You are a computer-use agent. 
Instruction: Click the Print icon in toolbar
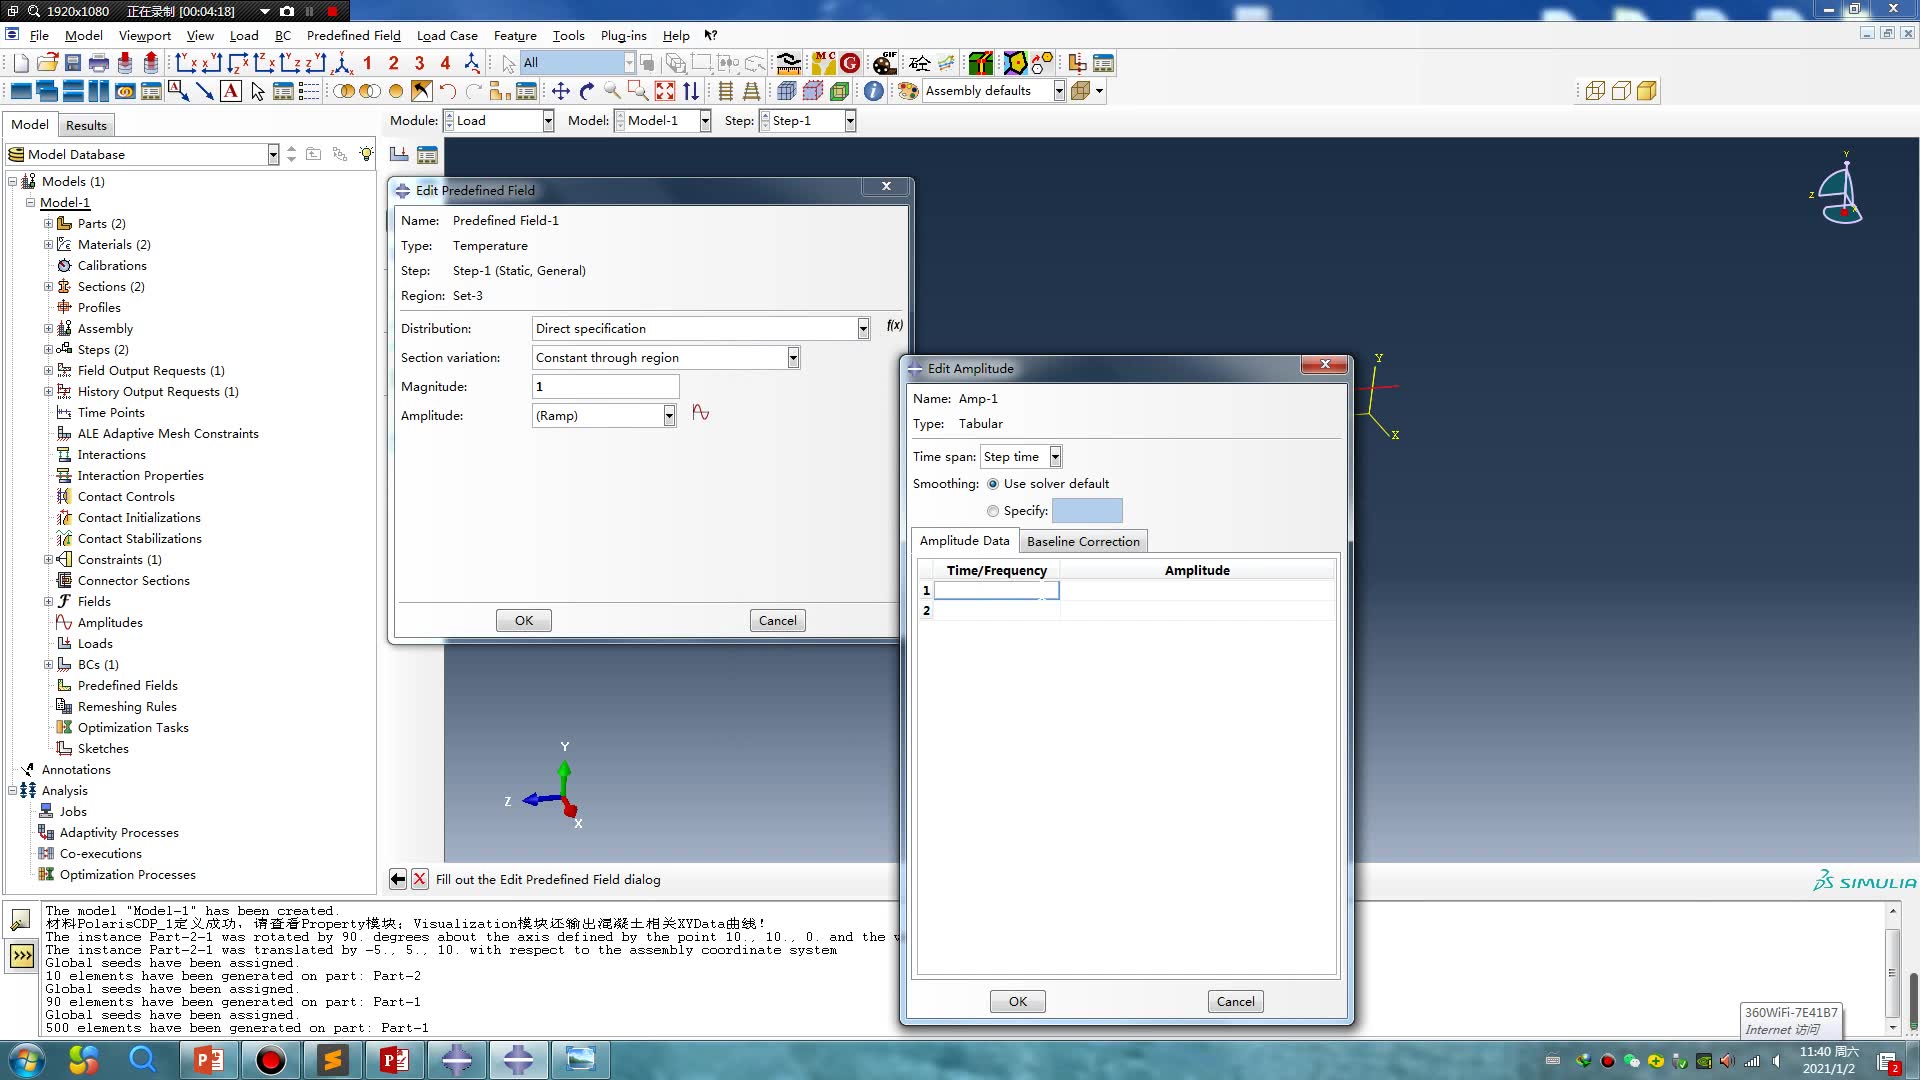pyautogui.click(x=98, y=63)
